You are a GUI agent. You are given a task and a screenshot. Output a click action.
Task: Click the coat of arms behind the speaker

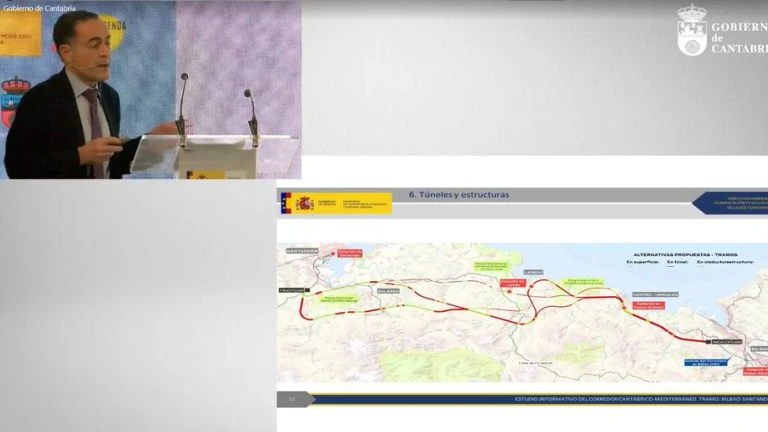[14, 102]
